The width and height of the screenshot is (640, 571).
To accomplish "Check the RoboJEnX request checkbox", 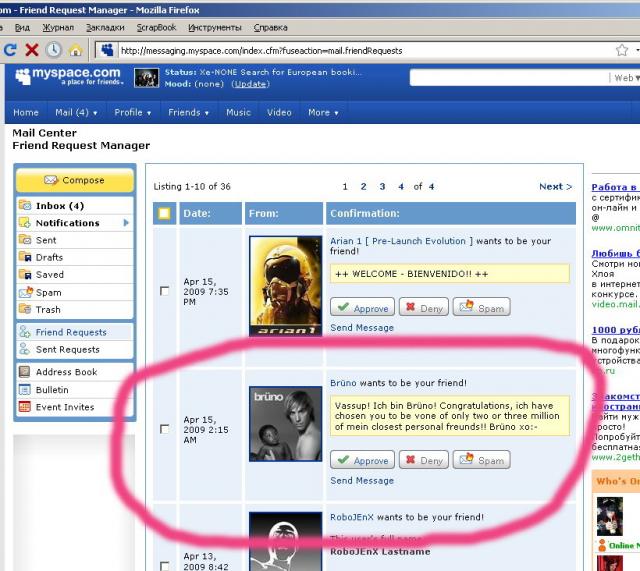I will coord(164,566).
